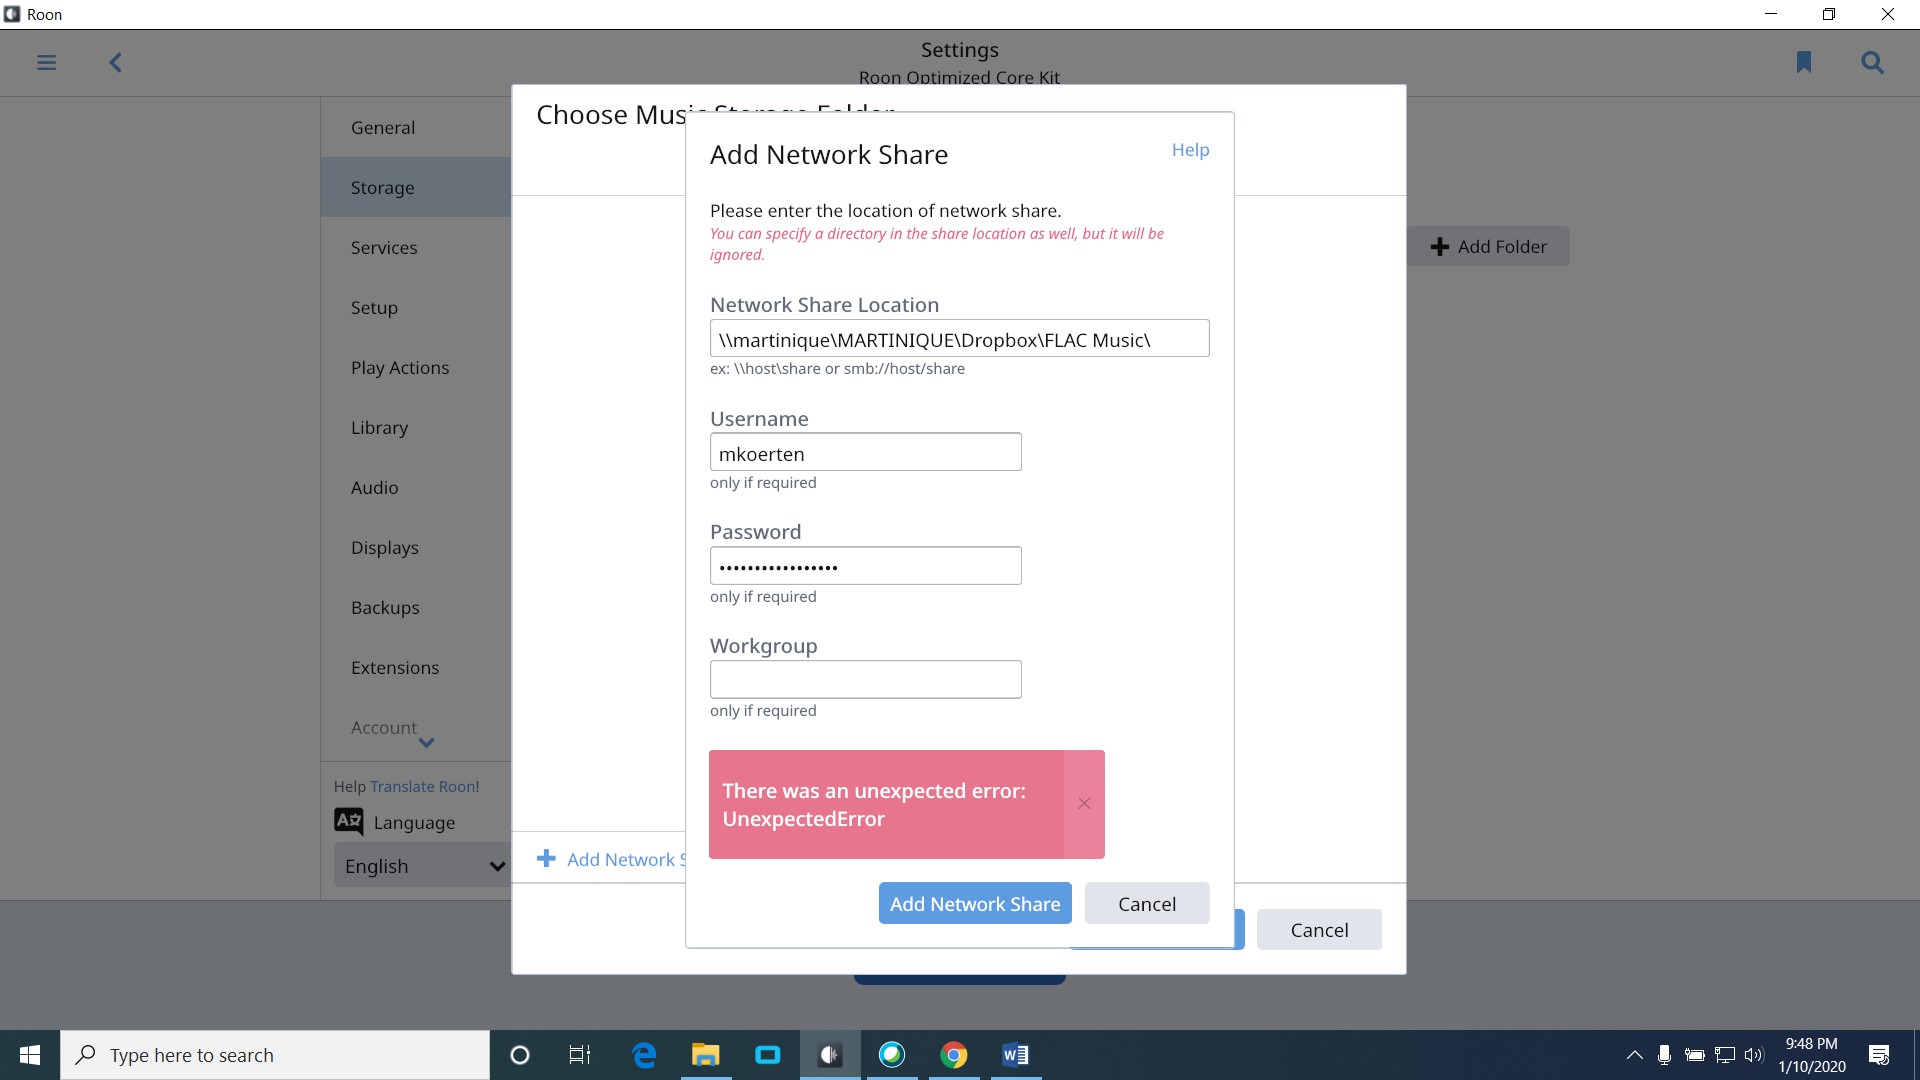Click the Translate Roon link
Screen dimensions: 1920x1080
coord(424,787)
